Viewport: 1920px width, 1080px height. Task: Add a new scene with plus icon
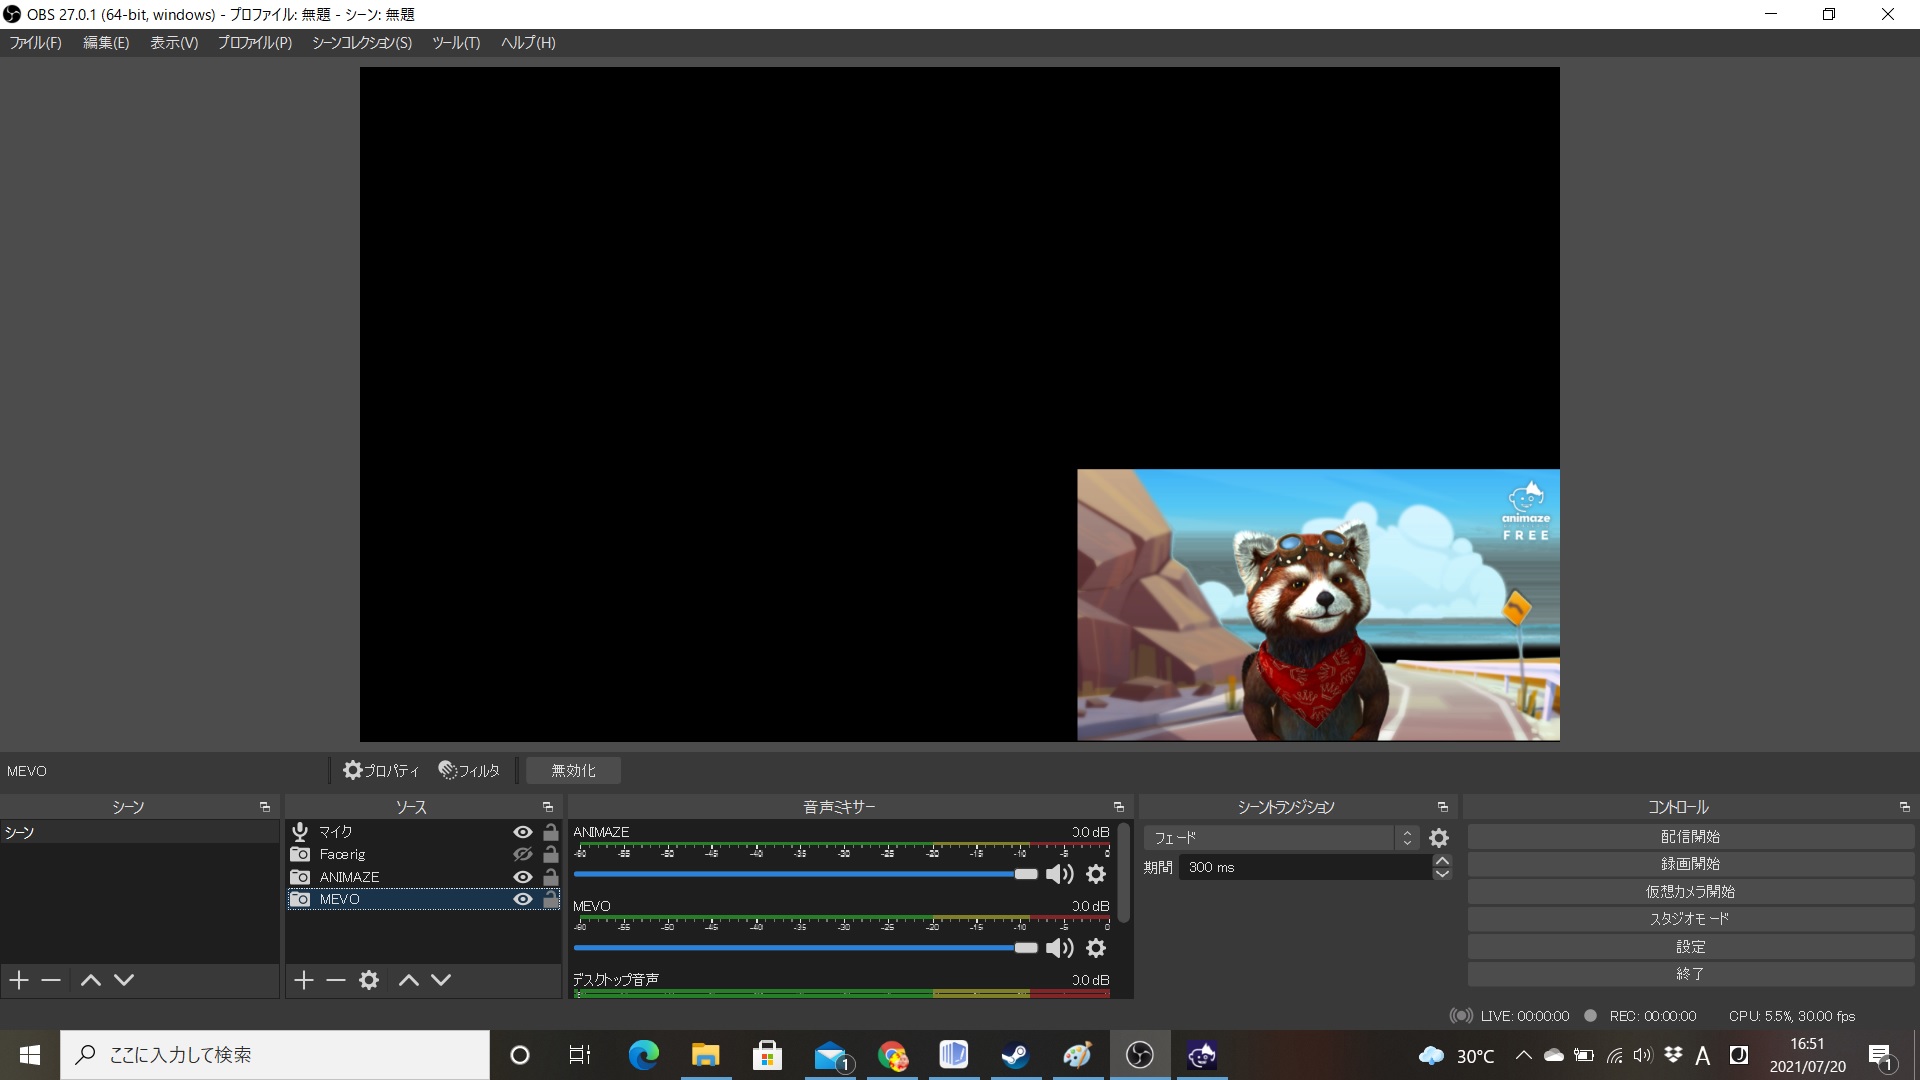[x=19, y=980]
